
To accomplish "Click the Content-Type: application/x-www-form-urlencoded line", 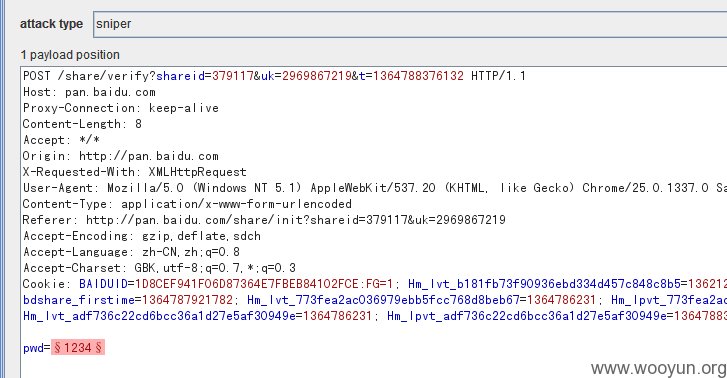I will 187,204.
